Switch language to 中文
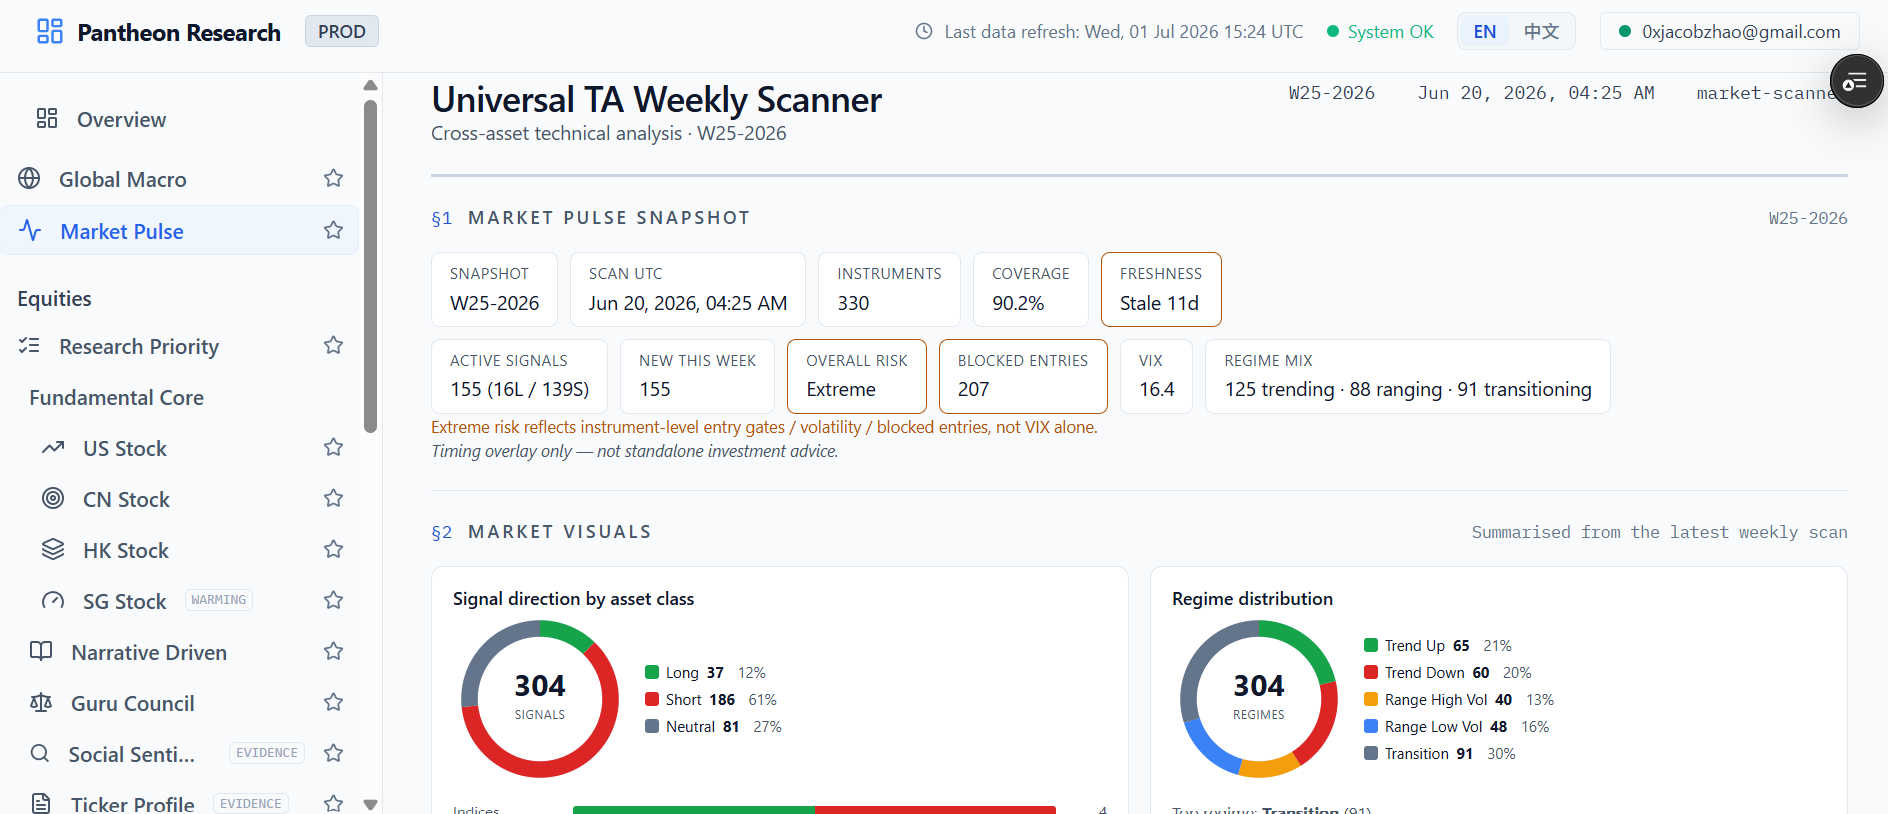This screenshot has width=1888, height=814. [1541, 31]
